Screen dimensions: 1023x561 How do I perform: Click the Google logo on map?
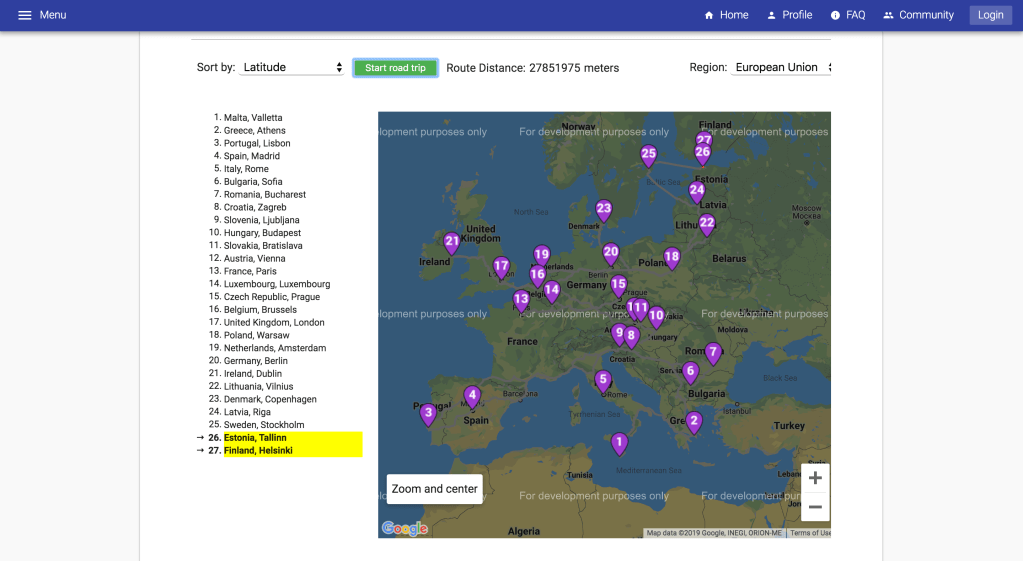coord(404,528)
